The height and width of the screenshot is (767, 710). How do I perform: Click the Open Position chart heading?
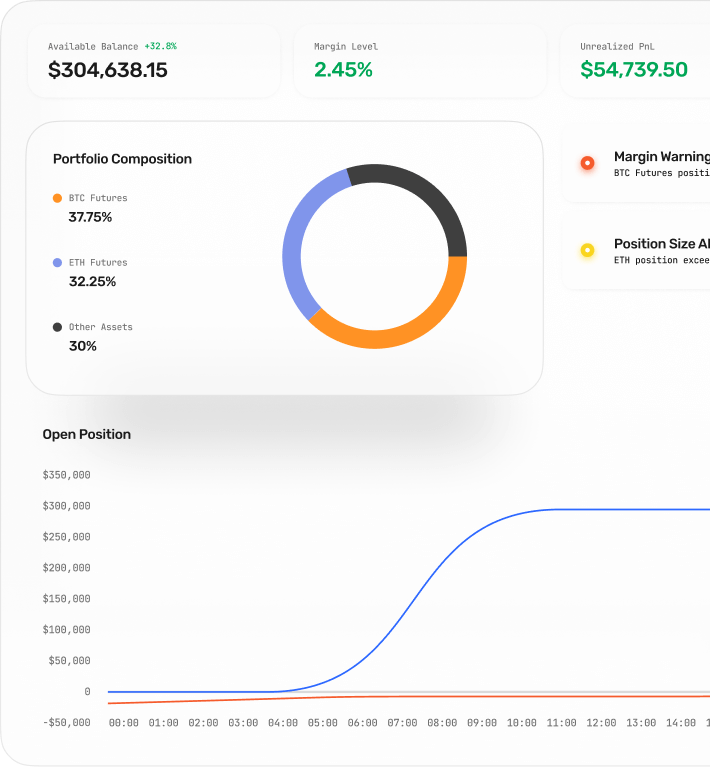pyautogui.click(x=87, y=434)
